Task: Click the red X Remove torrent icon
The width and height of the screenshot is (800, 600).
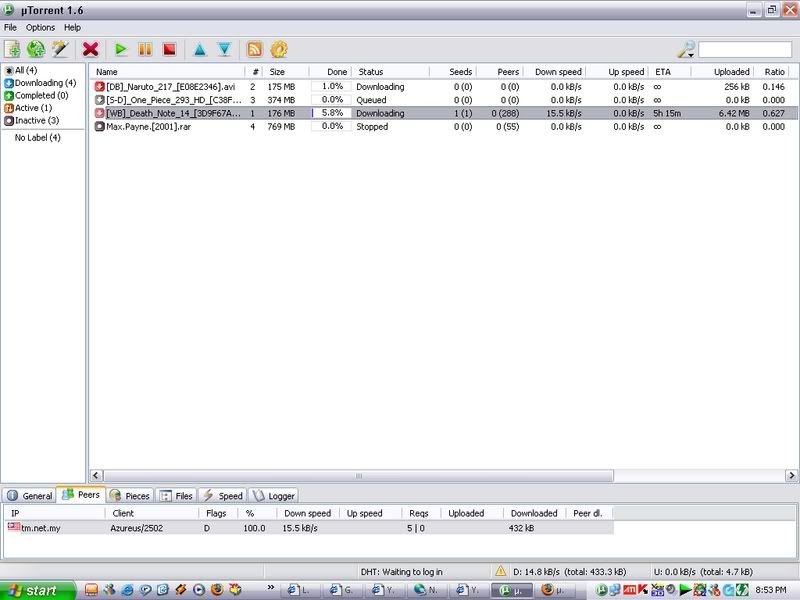Action: coord(91,49)
